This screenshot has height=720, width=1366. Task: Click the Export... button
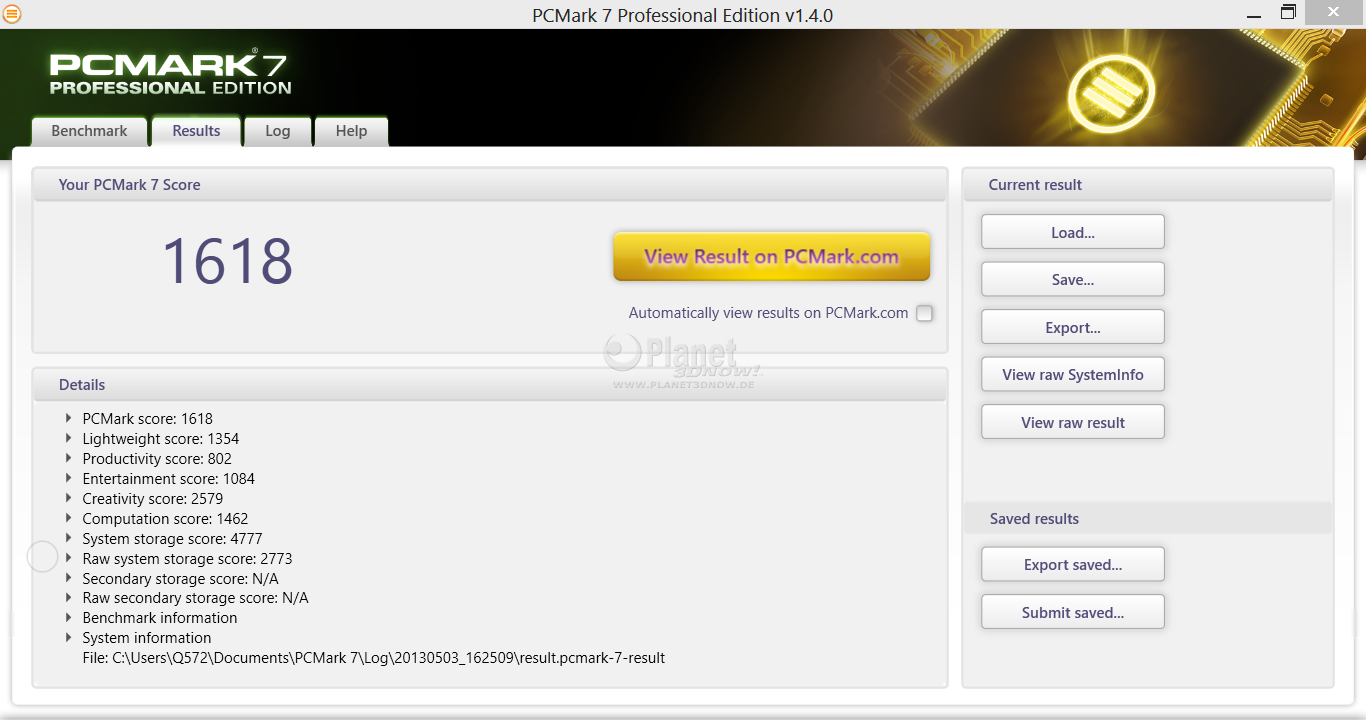point(1073,327)
